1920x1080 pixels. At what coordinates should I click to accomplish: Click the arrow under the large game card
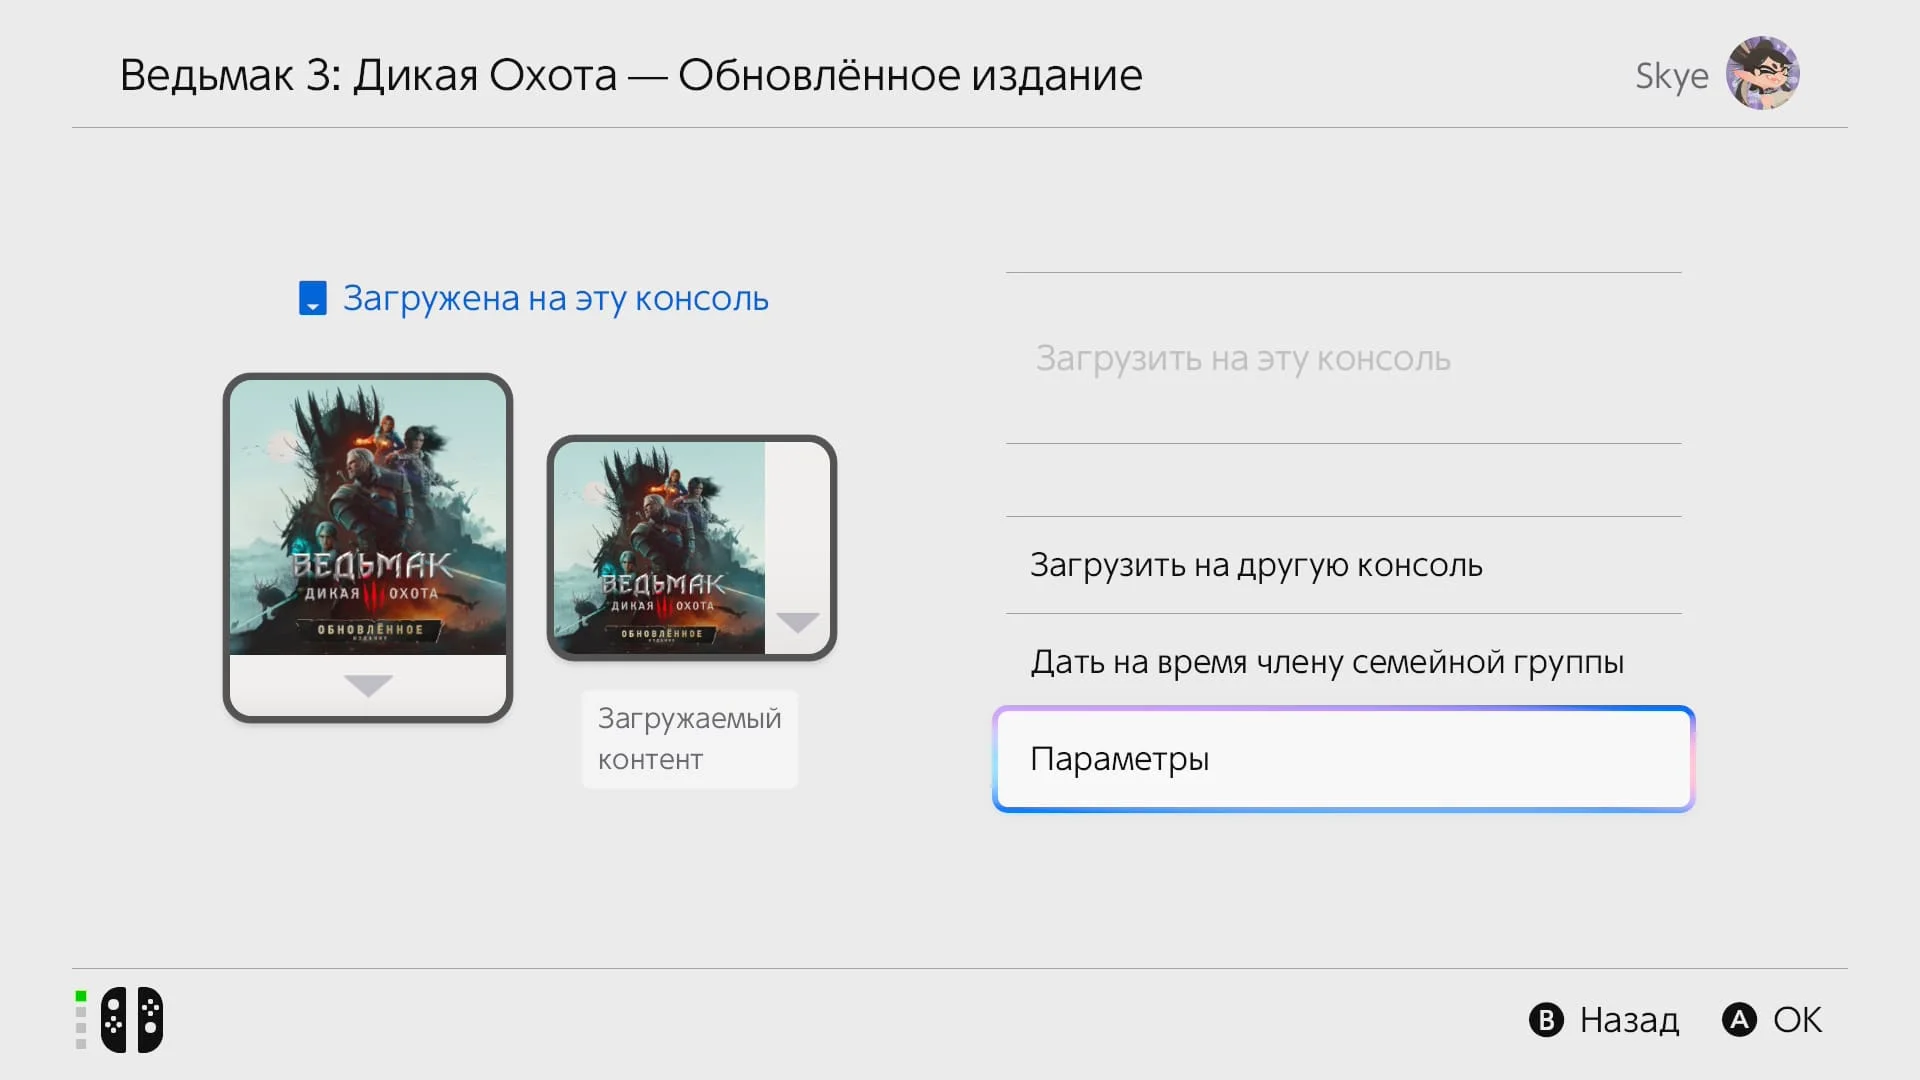click(x=368, y=685)
